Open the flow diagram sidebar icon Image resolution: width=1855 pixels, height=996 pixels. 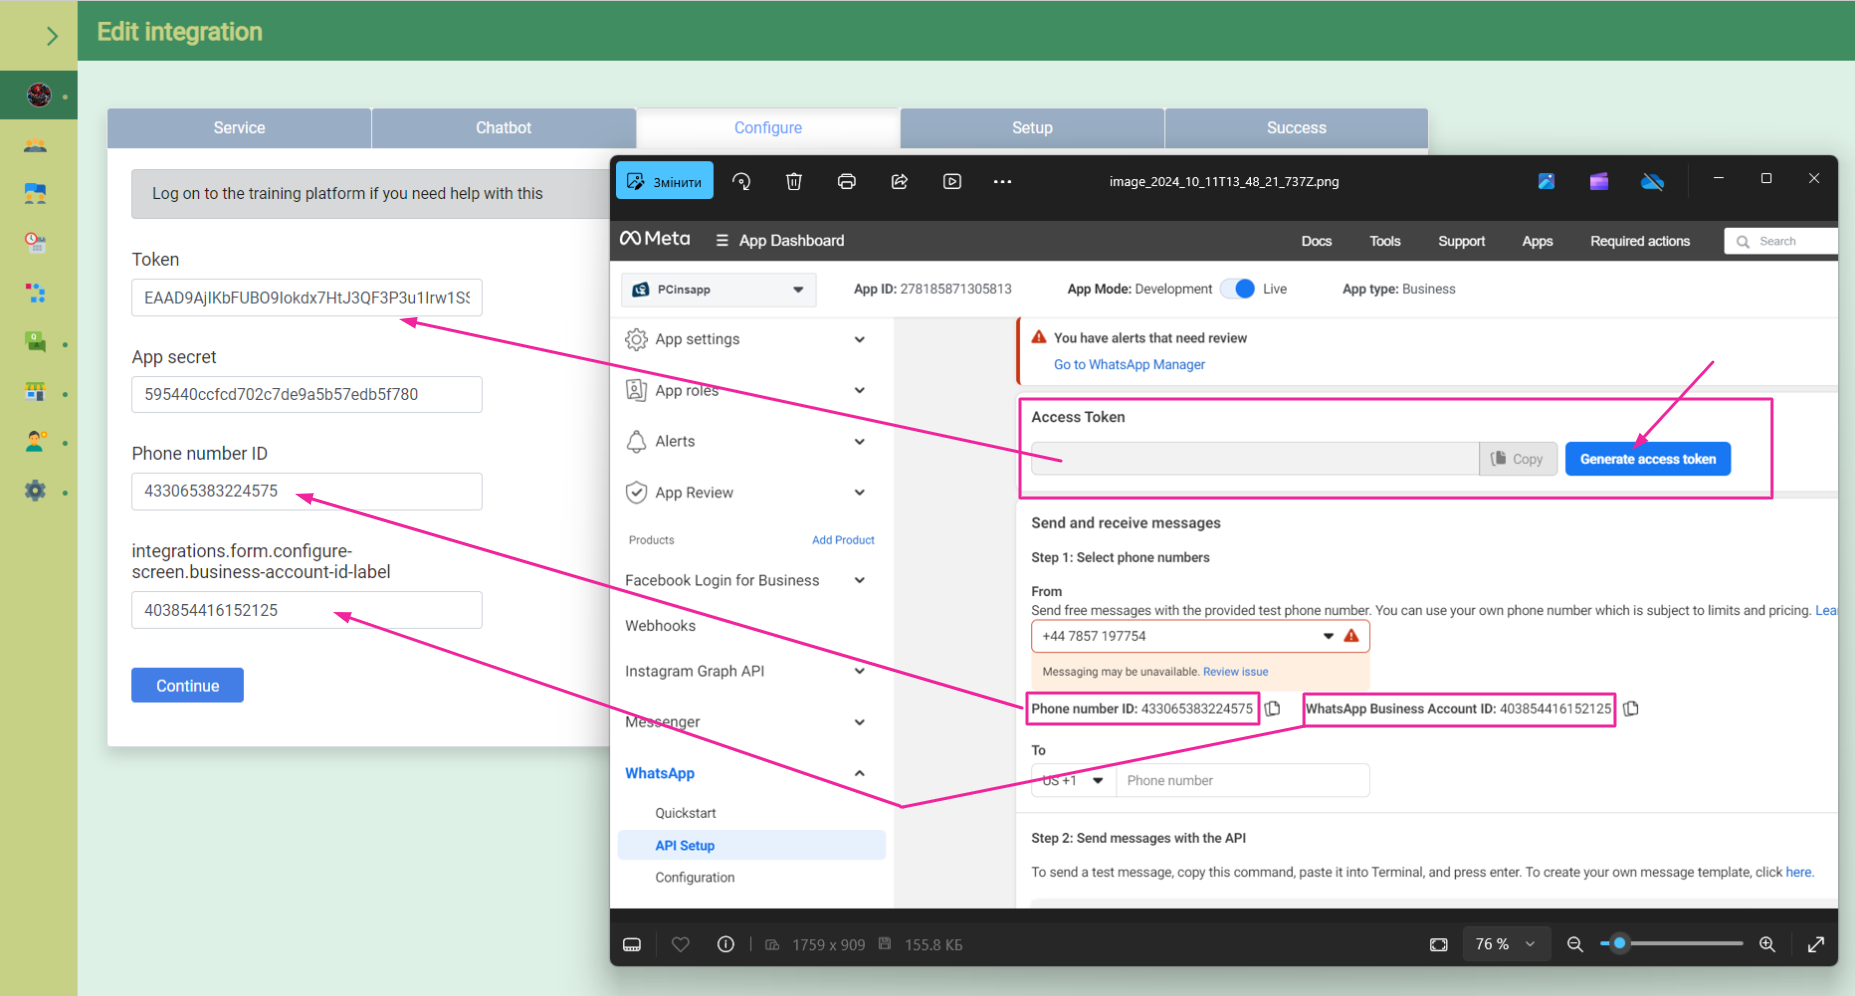point(35,293)
